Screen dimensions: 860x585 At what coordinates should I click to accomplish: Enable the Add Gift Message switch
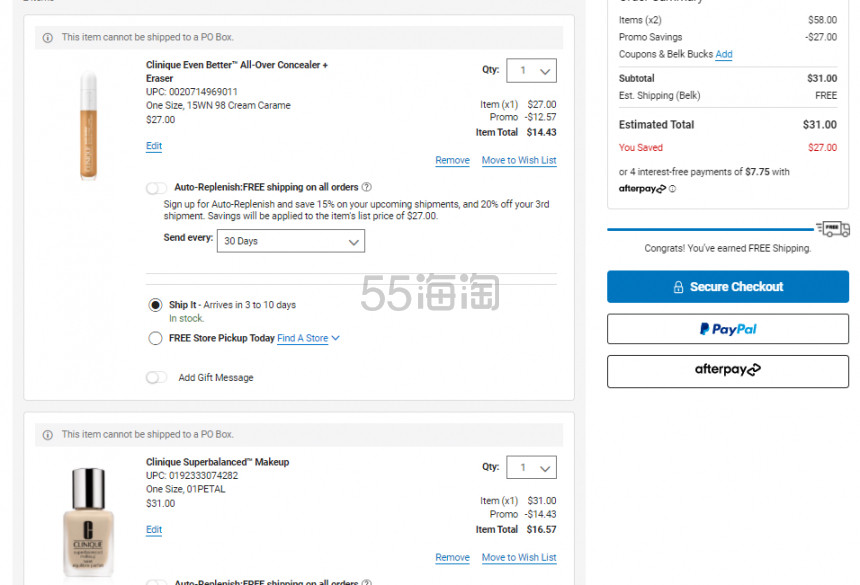coord(156,377)
